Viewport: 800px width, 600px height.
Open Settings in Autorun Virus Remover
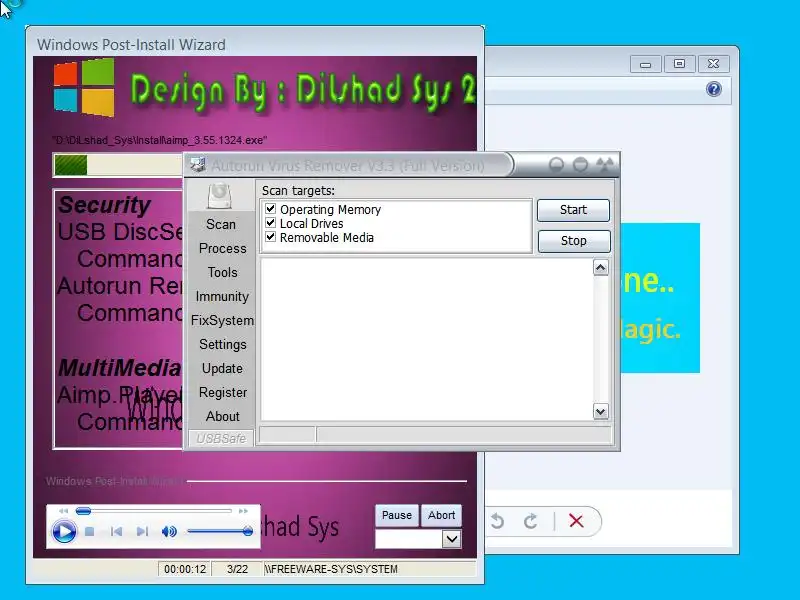point(222,344)
